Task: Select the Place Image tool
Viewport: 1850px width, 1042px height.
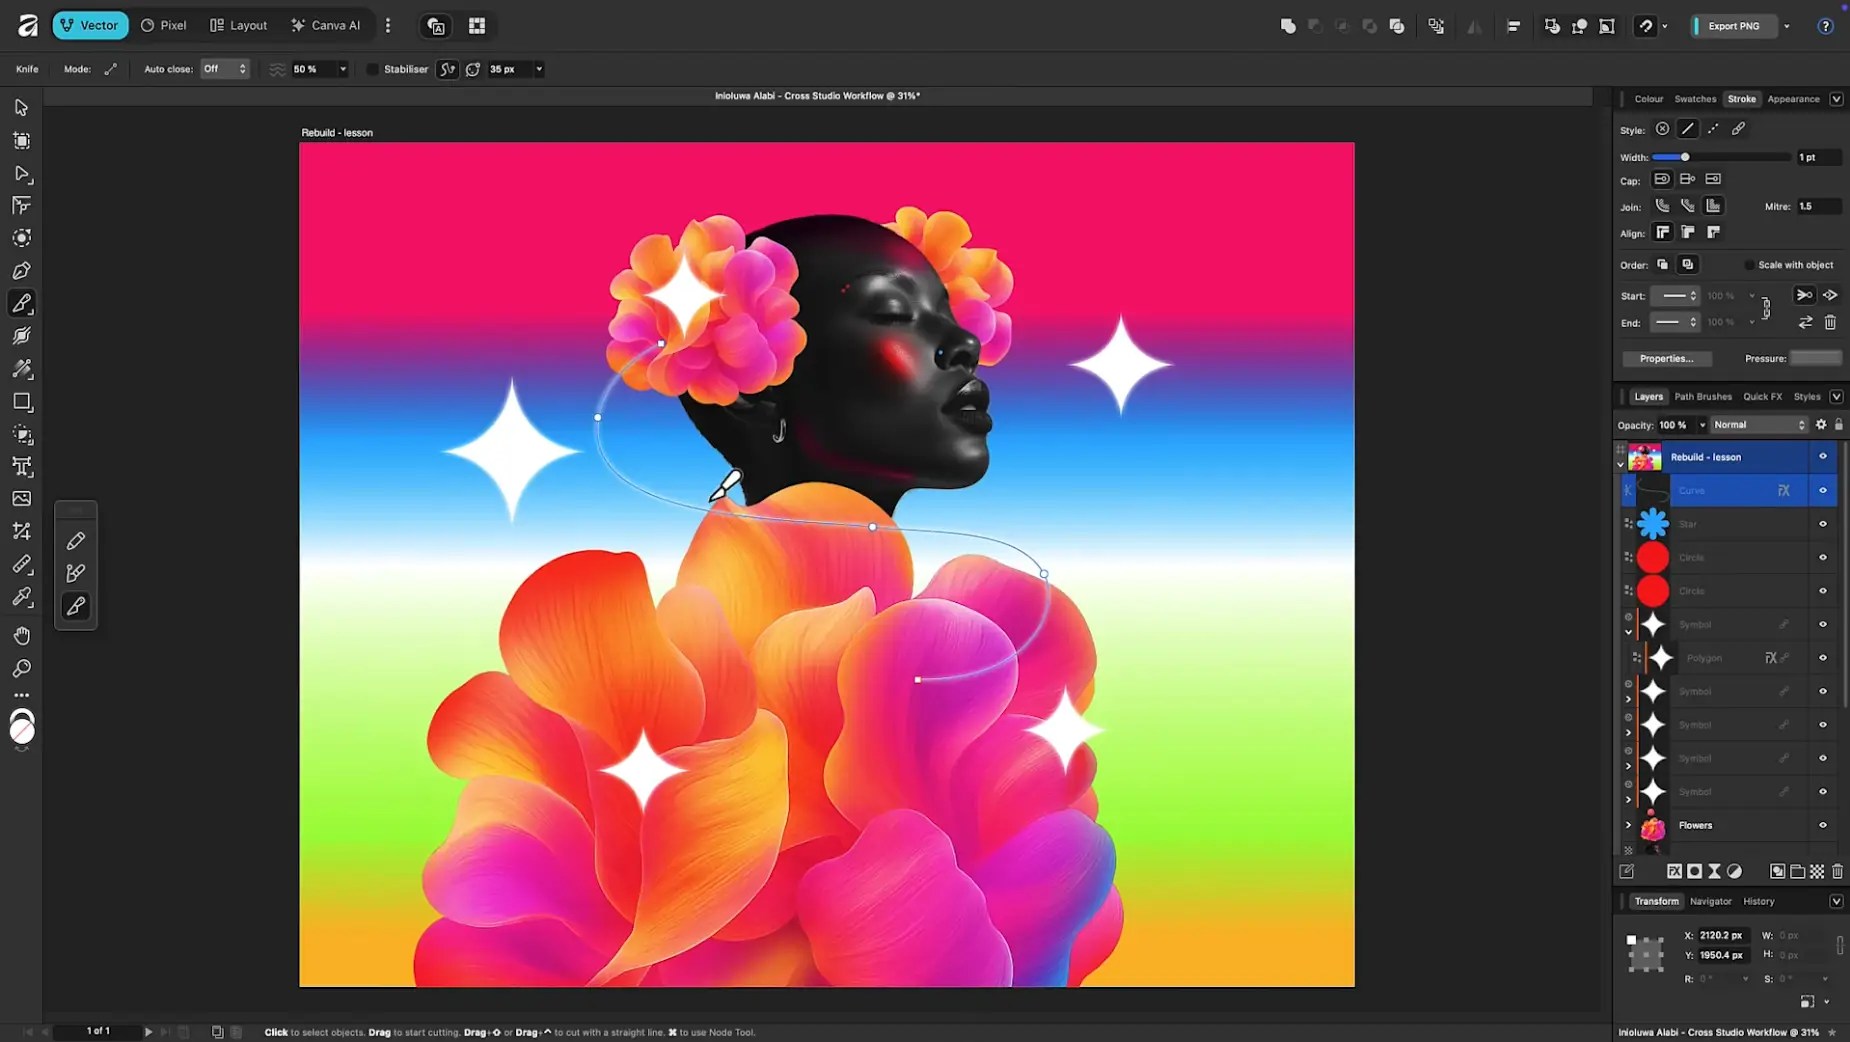Action: pos(21,499)
